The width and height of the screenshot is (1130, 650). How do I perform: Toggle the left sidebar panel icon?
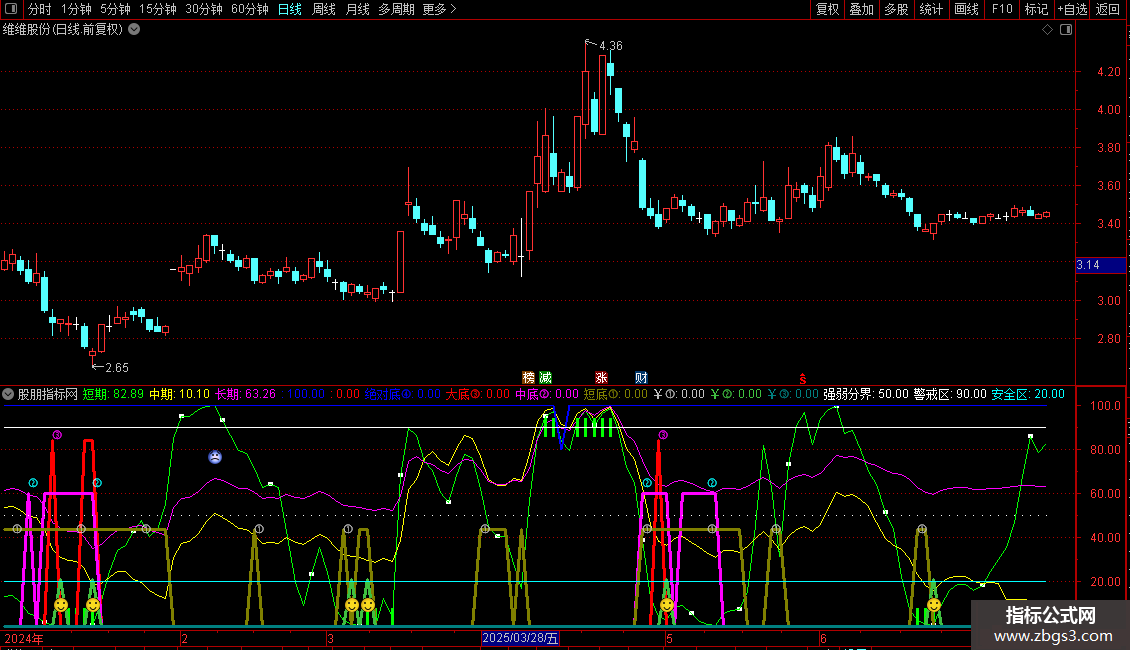(9, 10)
